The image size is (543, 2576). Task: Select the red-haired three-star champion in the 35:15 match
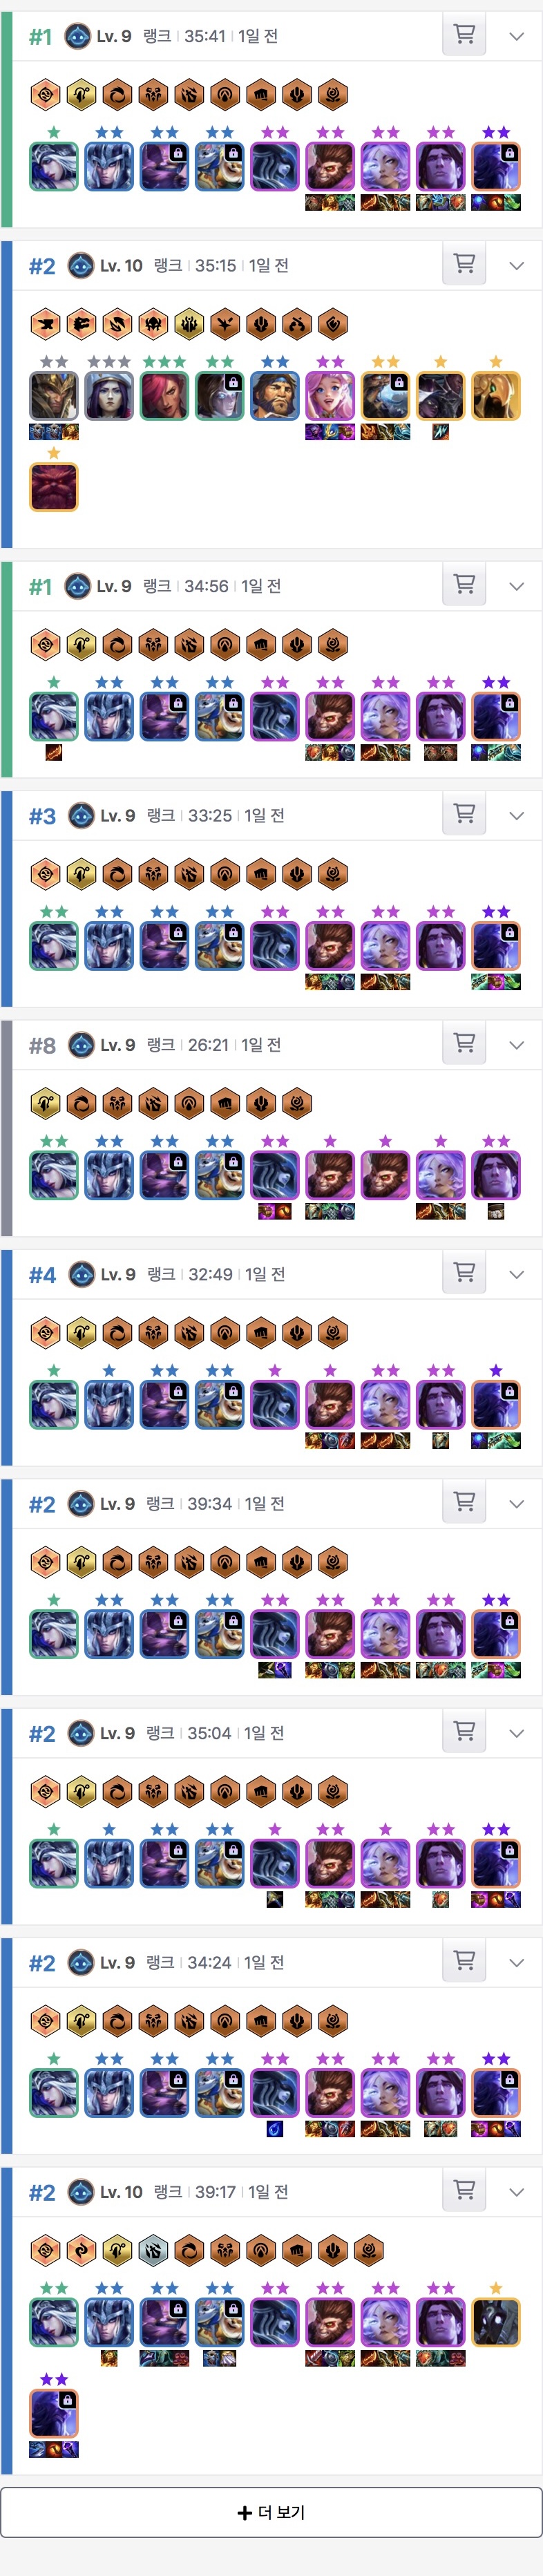(x=164, y=396)
